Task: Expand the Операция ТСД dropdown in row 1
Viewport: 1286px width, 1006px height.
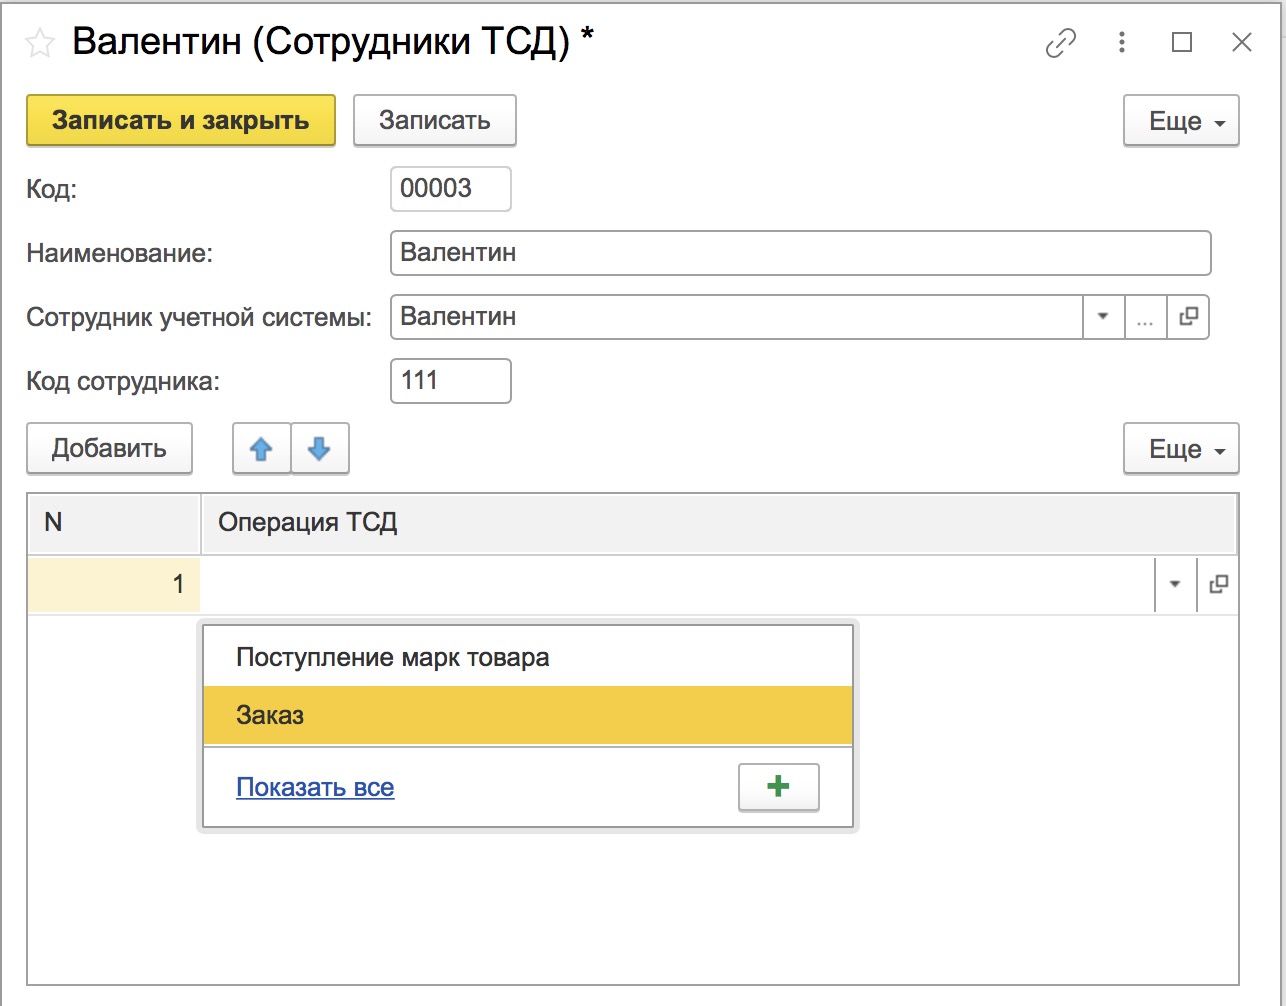Action: click(x=1176, y=584)
